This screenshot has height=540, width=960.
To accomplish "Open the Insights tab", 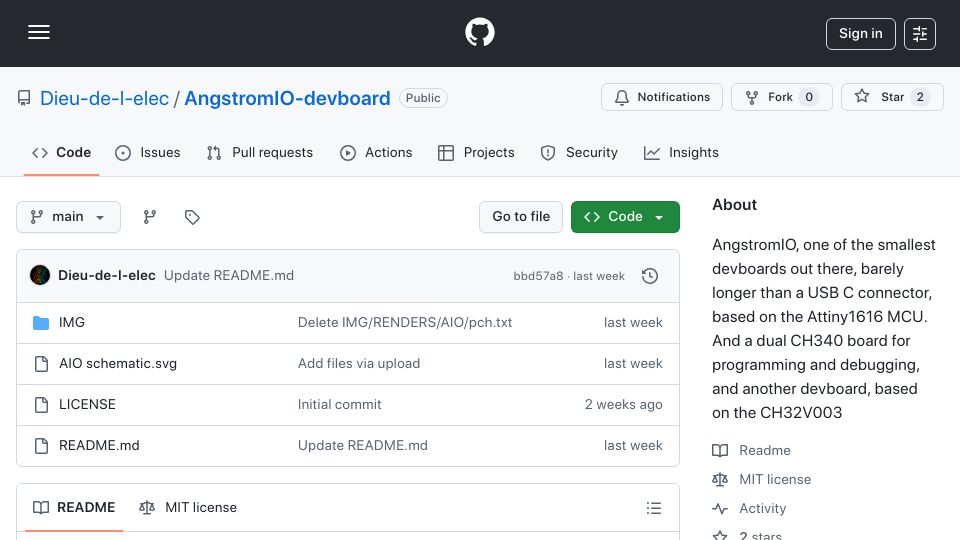I will pos(681,152).
